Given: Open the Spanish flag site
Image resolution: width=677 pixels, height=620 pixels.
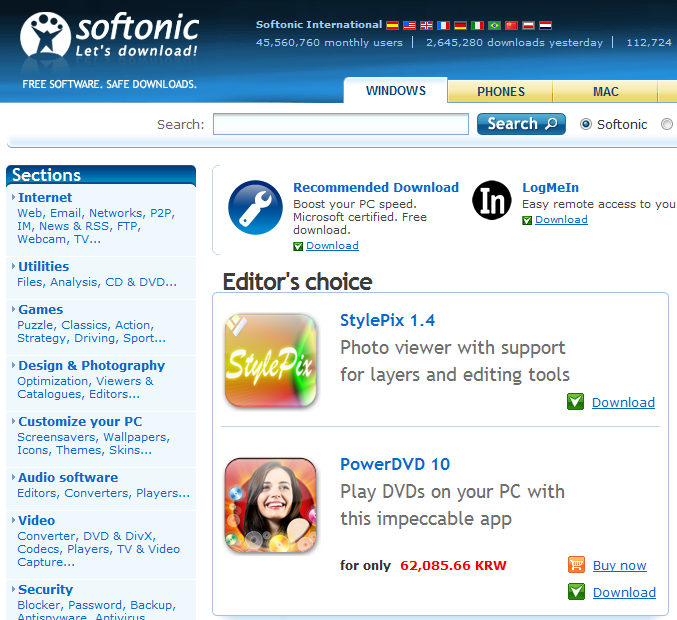Looking at the screenshot, I should (x=392, y=25).
